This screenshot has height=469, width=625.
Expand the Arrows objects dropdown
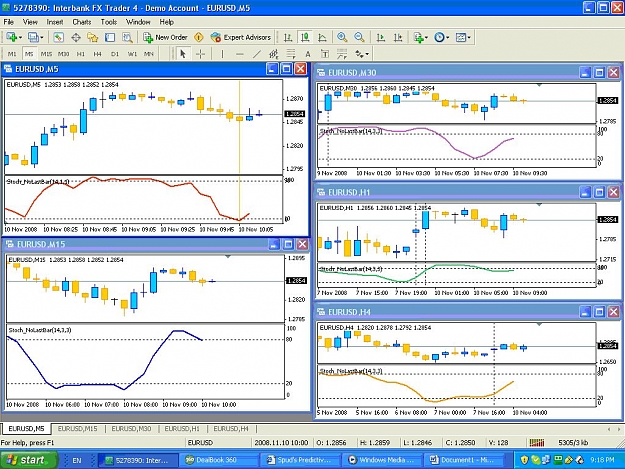click(366, 53)
